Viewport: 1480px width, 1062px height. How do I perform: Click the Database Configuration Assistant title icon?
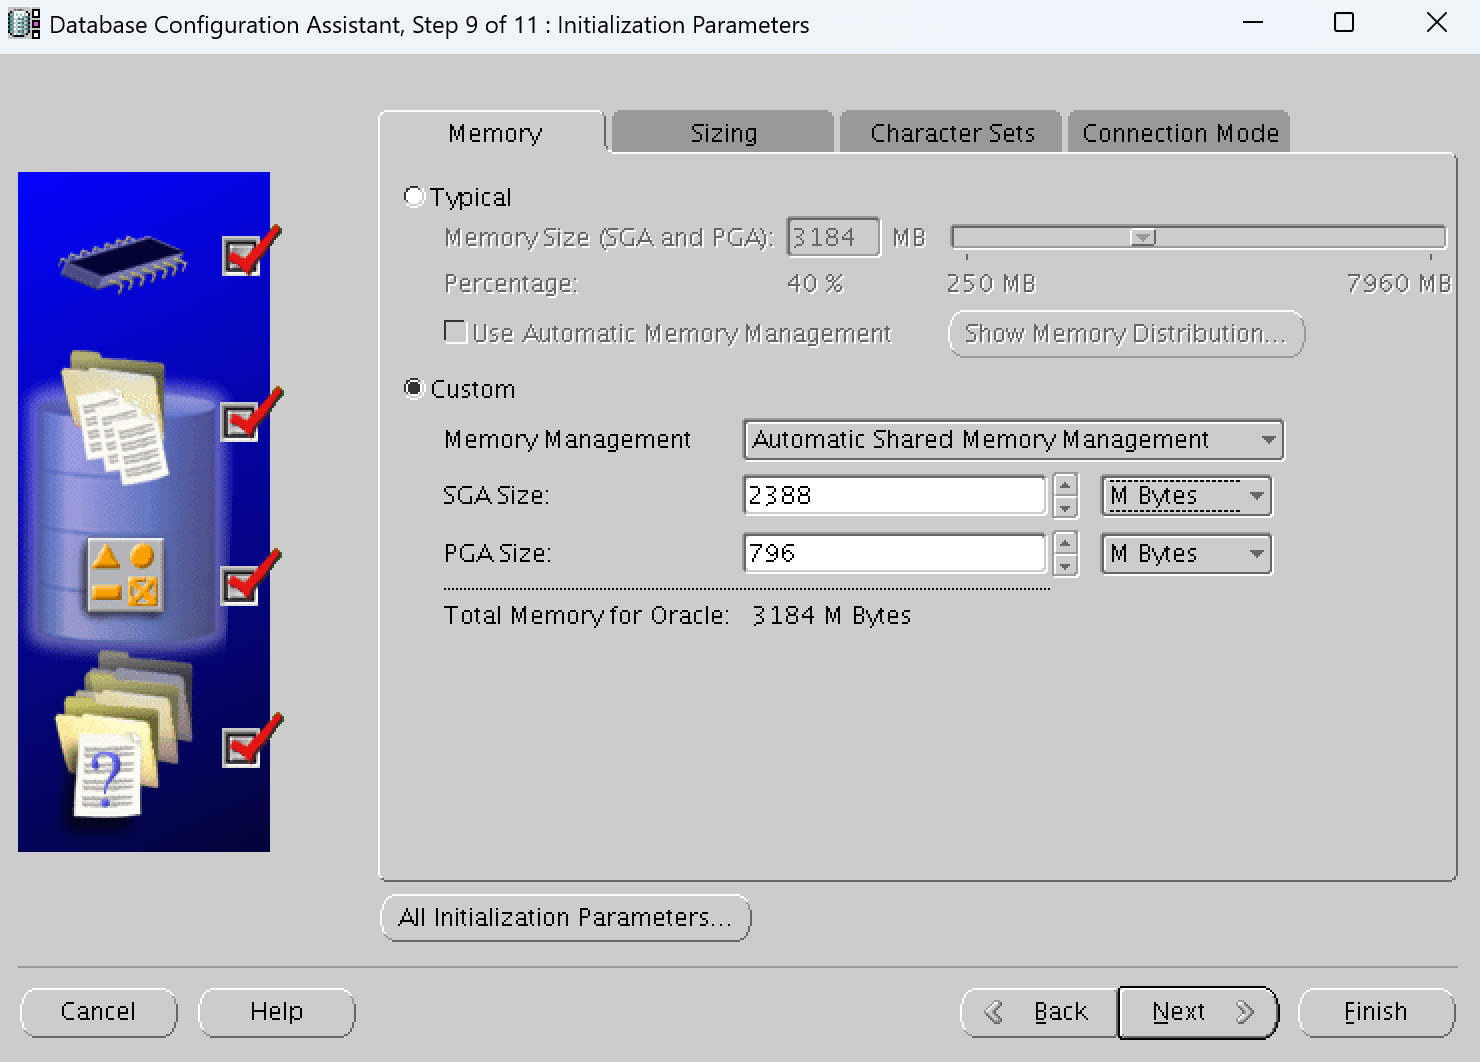[24, 23]
